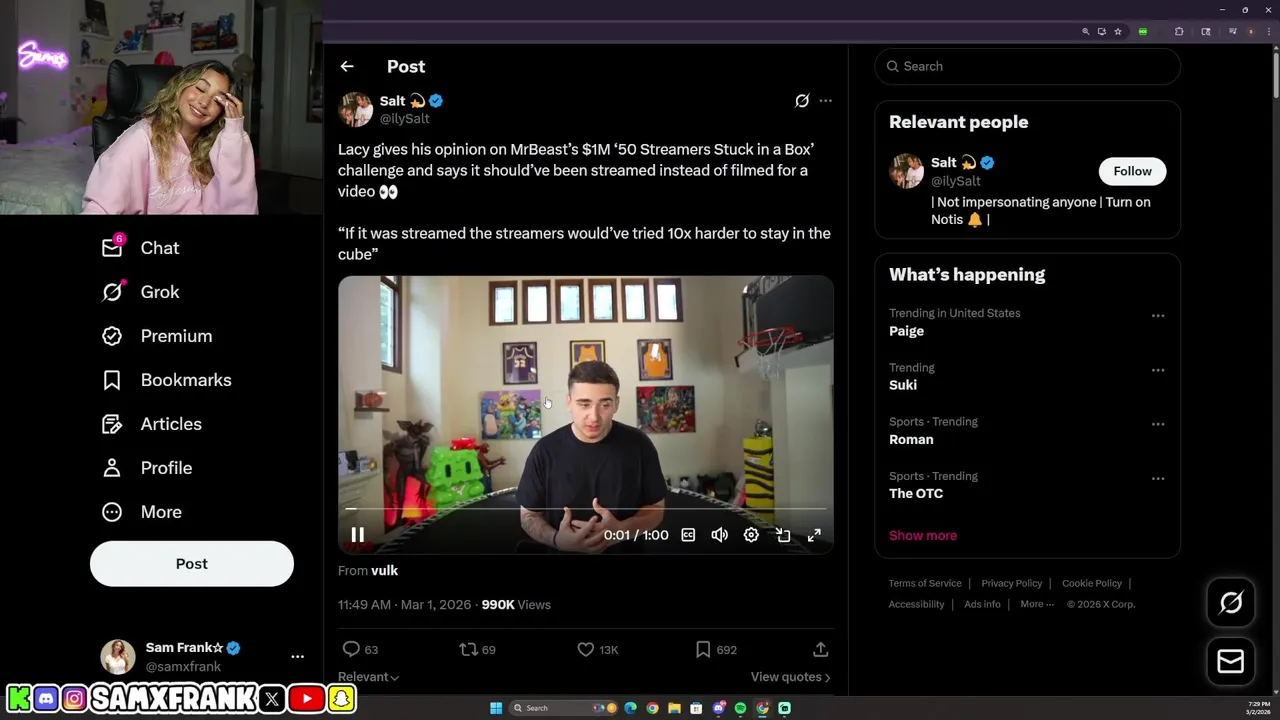1280x720 pixels.
Task: Go back using the arrow beside Post
Action: 347,66
